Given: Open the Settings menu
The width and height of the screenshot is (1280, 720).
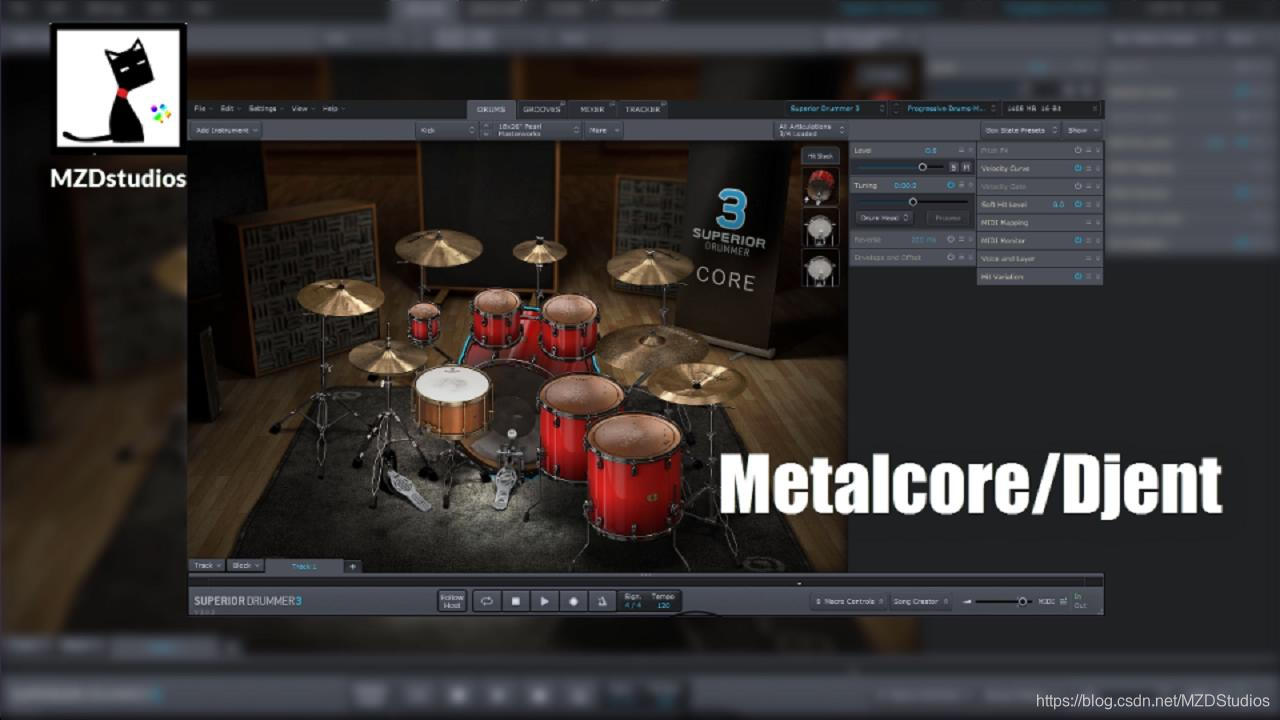Looking at the screenshot, I should point(266,108).
